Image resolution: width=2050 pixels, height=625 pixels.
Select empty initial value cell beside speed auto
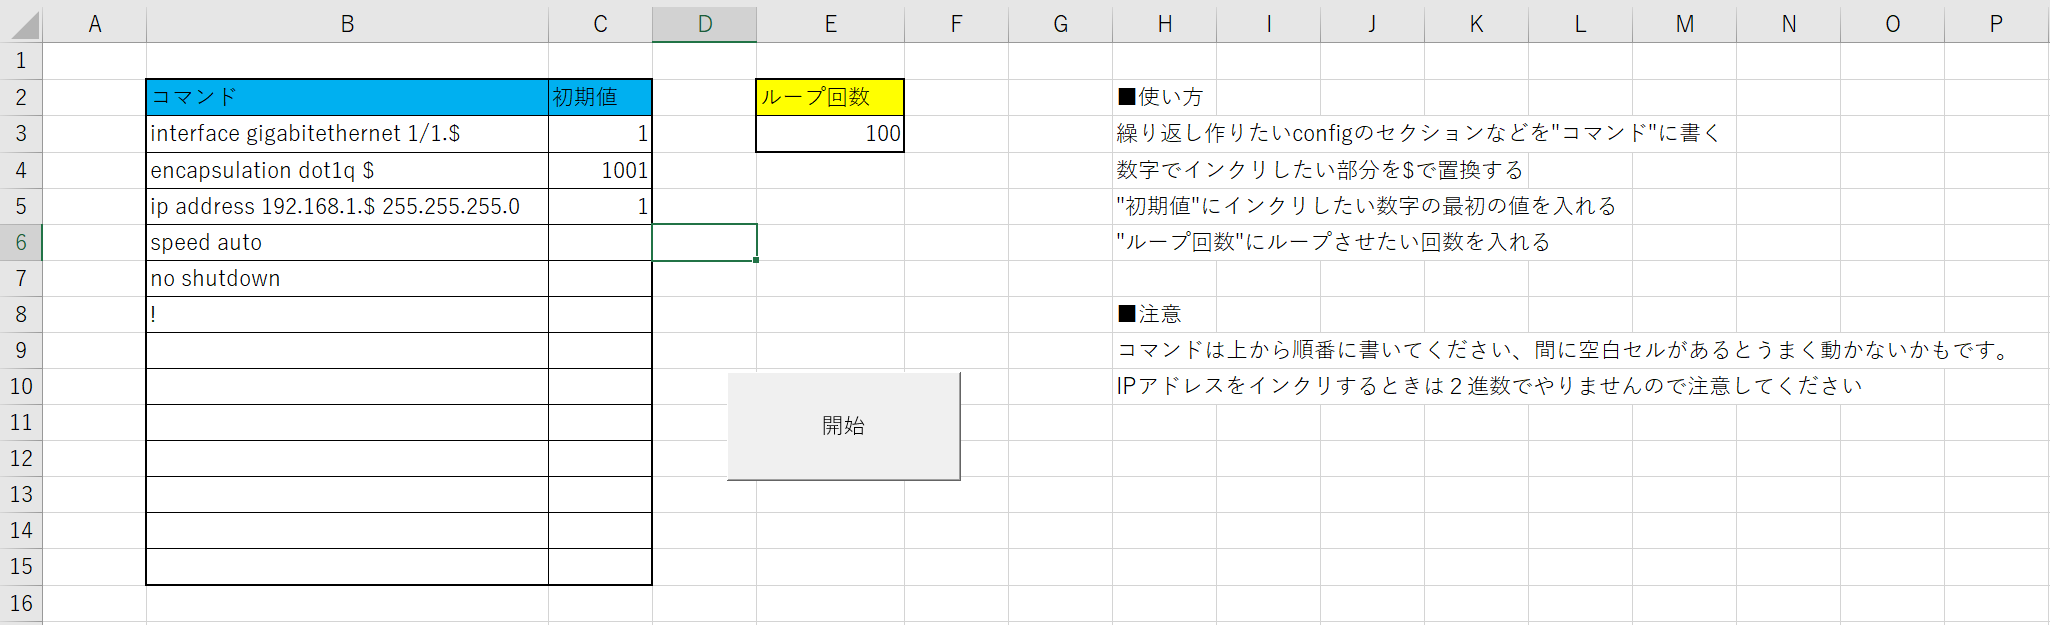(600, 242)
